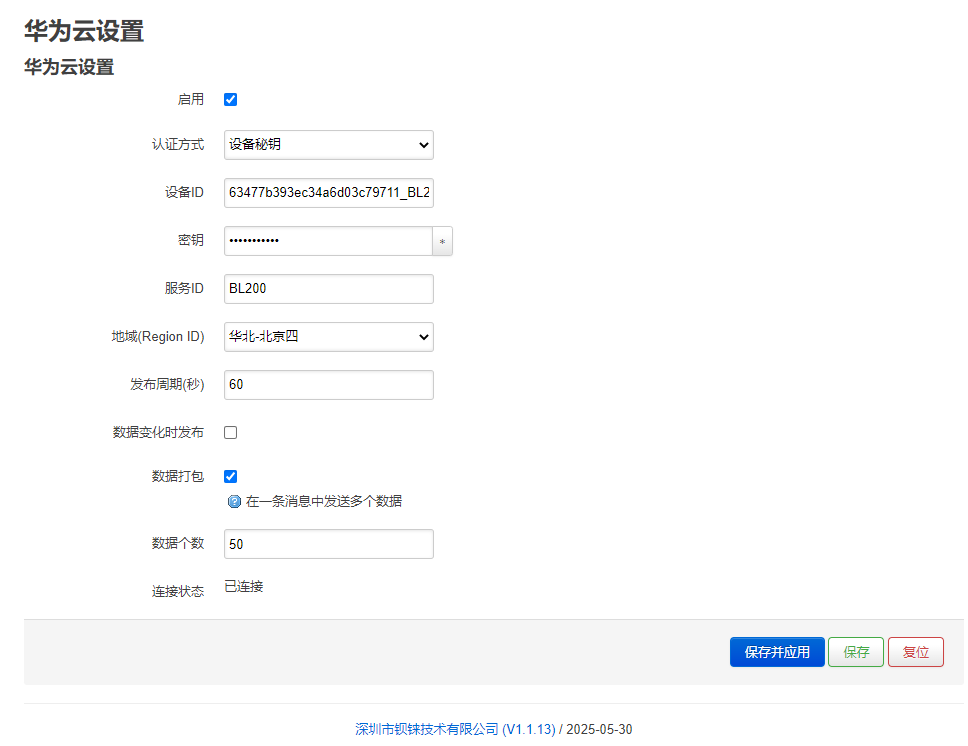Click the 华为云设置 page heading
Image resolution: width=968 pixels, height=746 pixels.
point(84,31)
